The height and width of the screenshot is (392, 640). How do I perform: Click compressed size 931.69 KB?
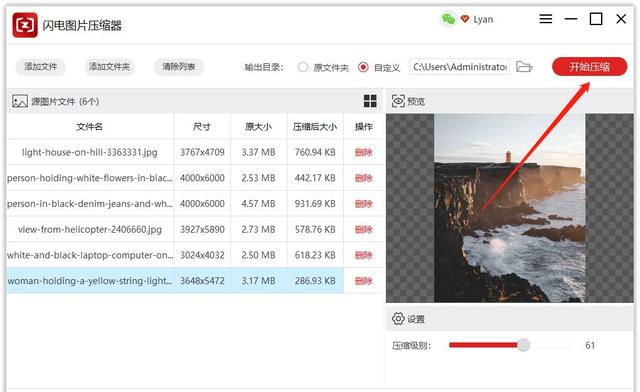click(315, 204)
